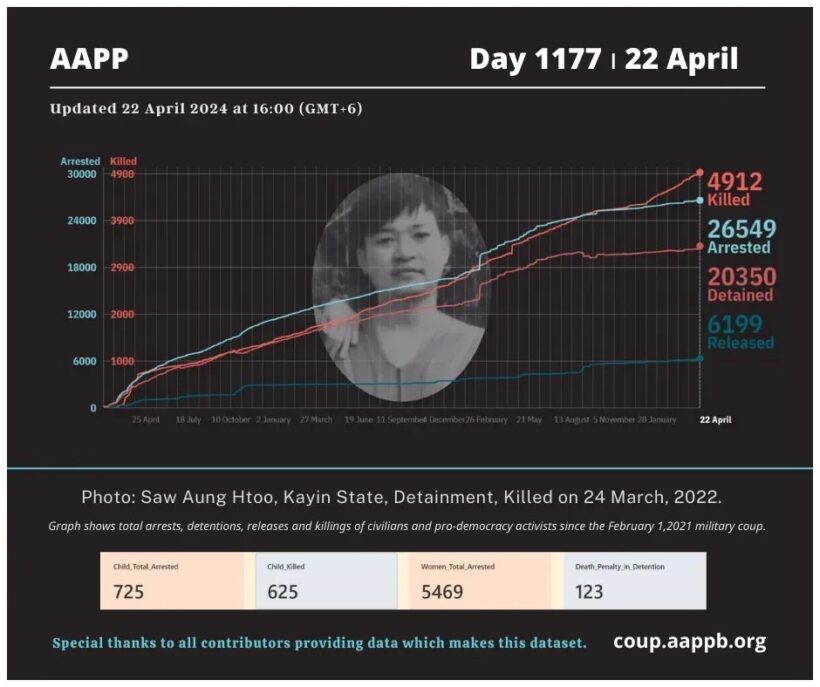Select the 20350 Detained legend label
Viewport: 820px width, 687px height.
tap(741, 284)
